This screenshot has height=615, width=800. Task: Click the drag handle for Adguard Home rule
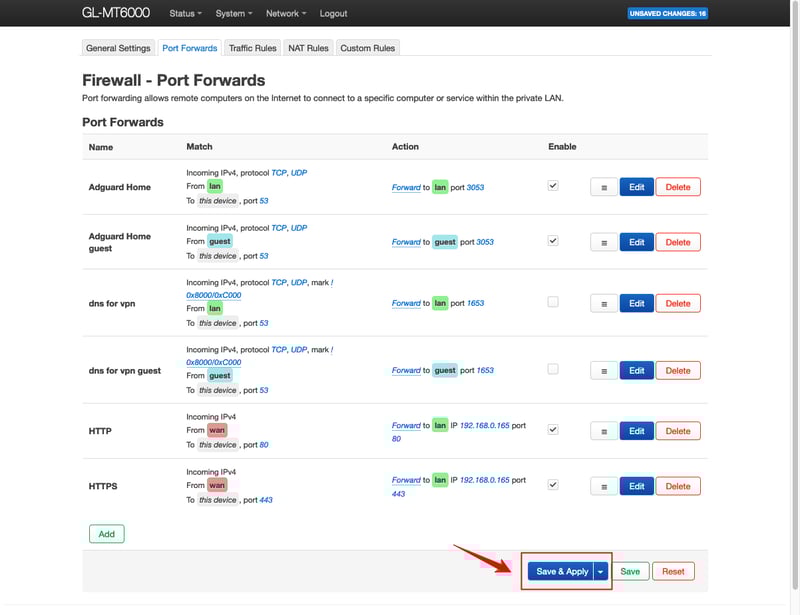point(603,187)
